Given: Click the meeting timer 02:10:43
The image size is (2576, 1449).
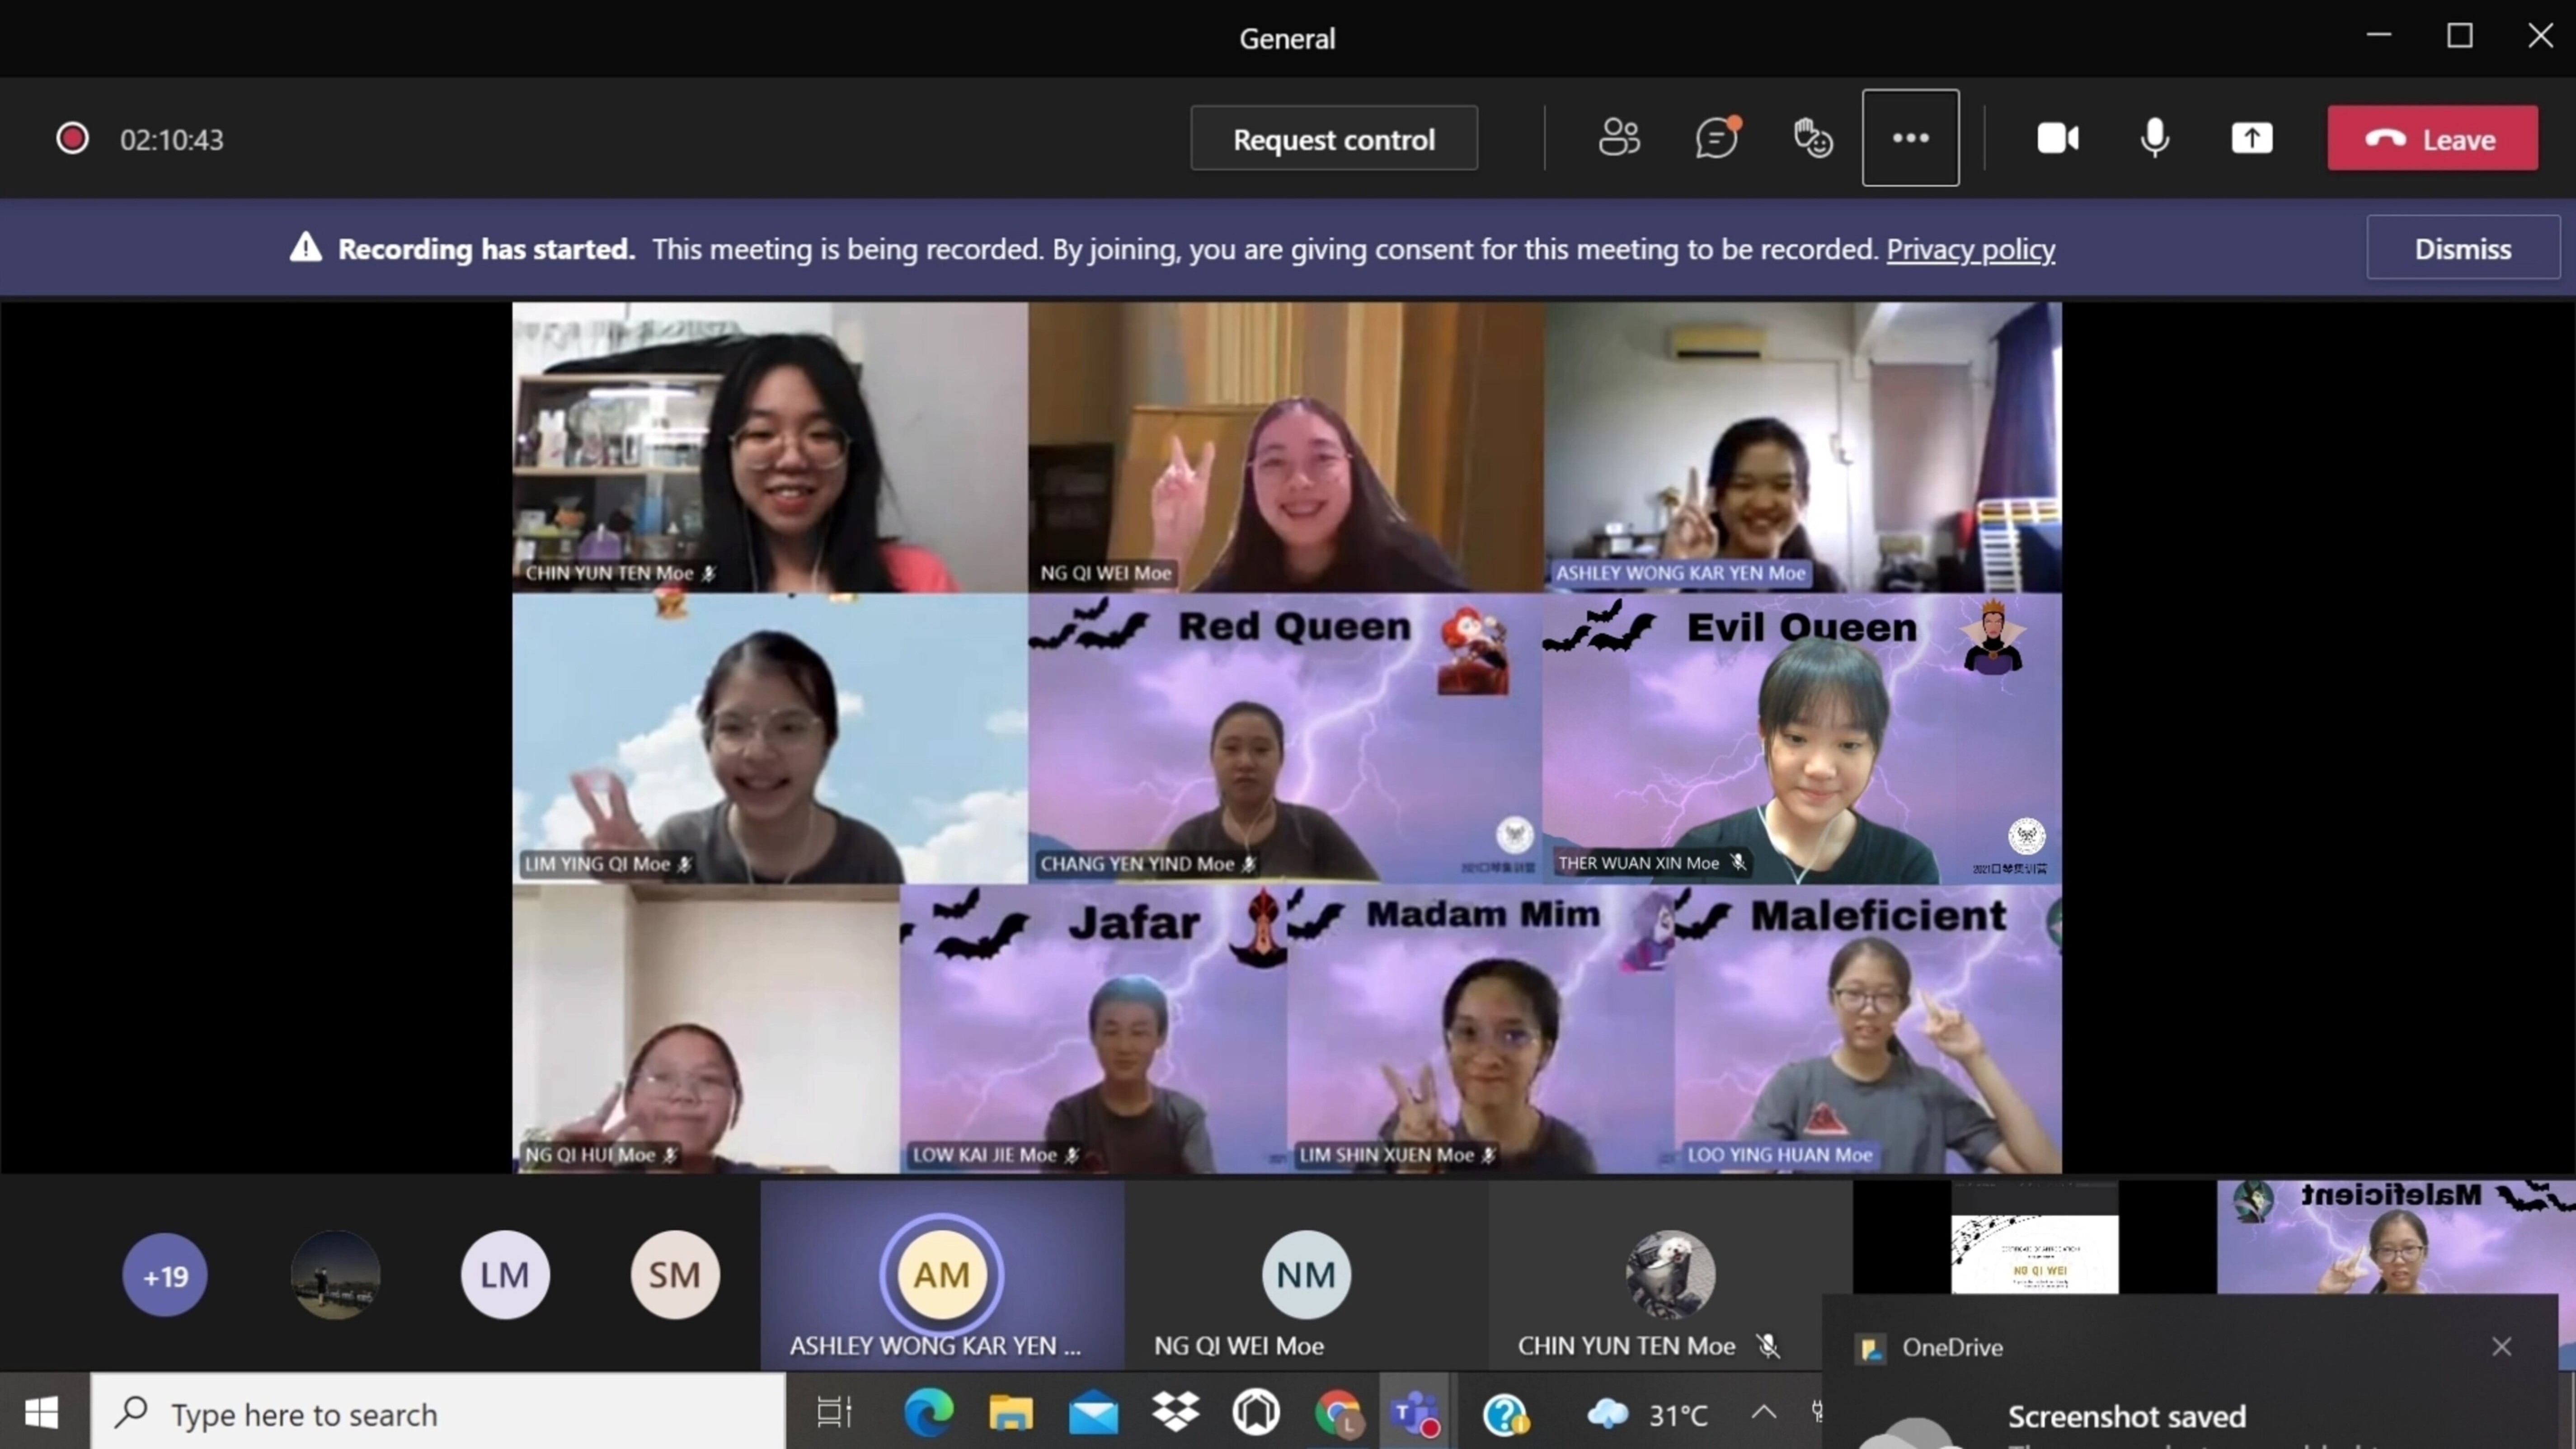Looking at the screenshot, I should (x=172, y=140).
